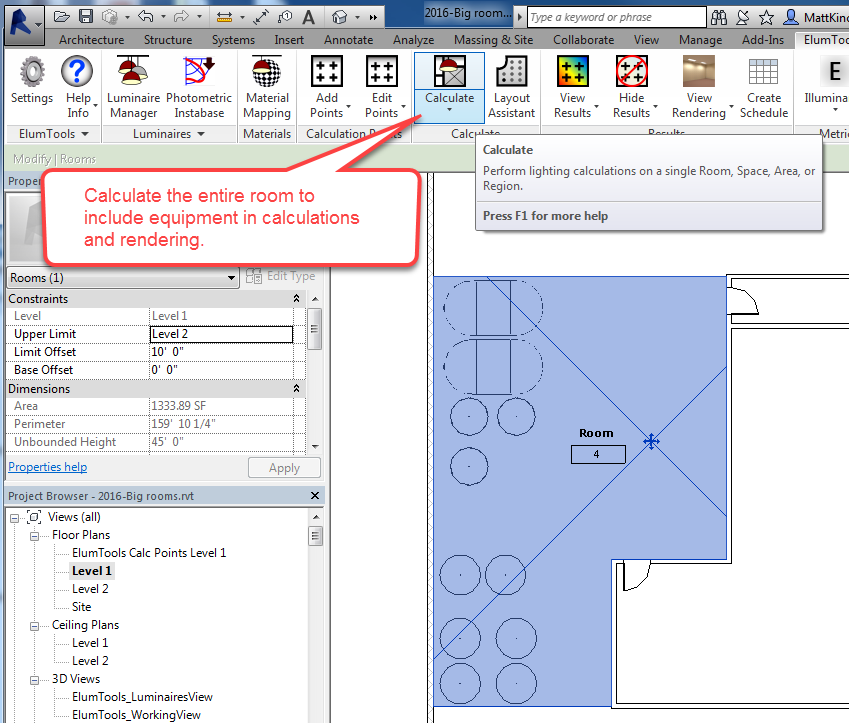Image resolution: width=849 pixels, height=723 pixels.
Task: Open the Material Mapping tool
Action: coord(267,87)
